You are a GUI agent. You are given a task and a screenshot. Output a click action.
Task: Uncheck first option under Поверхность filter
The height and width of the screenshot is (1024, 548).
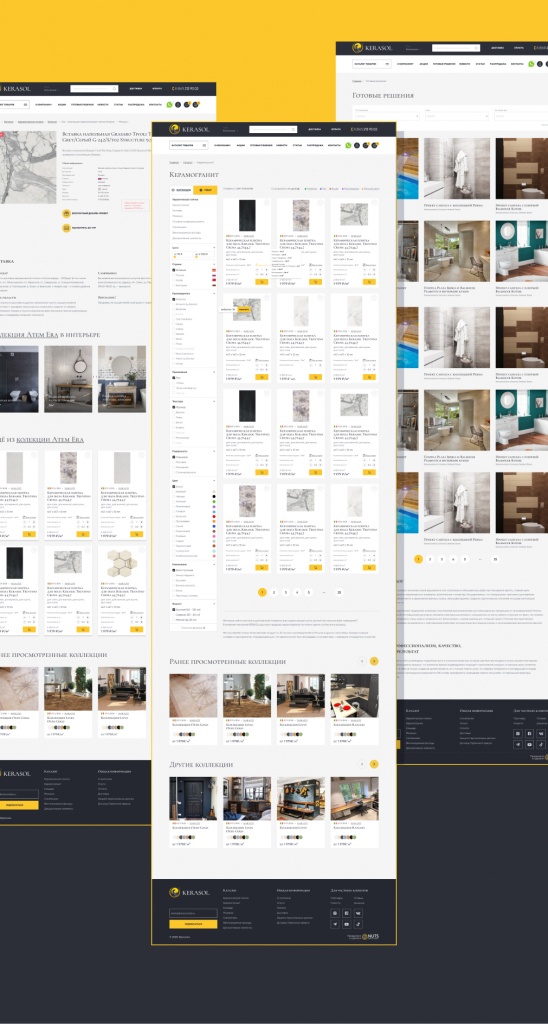pos(174,457)
